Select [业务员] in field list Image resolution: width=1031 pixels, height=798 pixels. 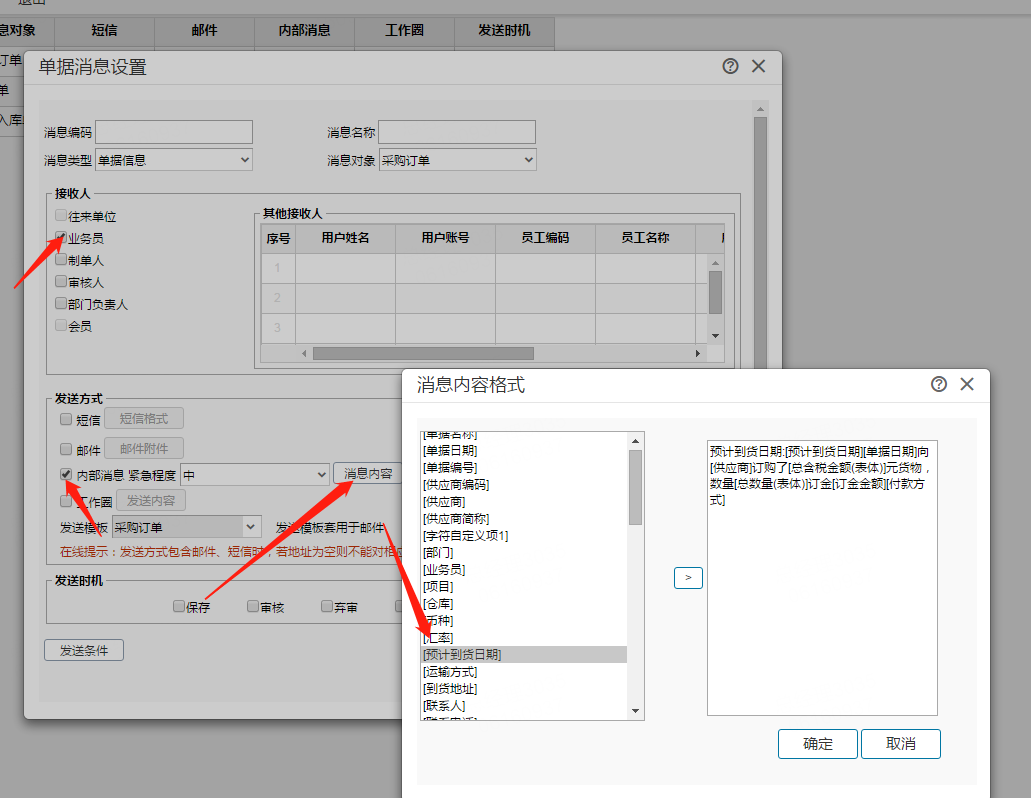tap(524, 570)
